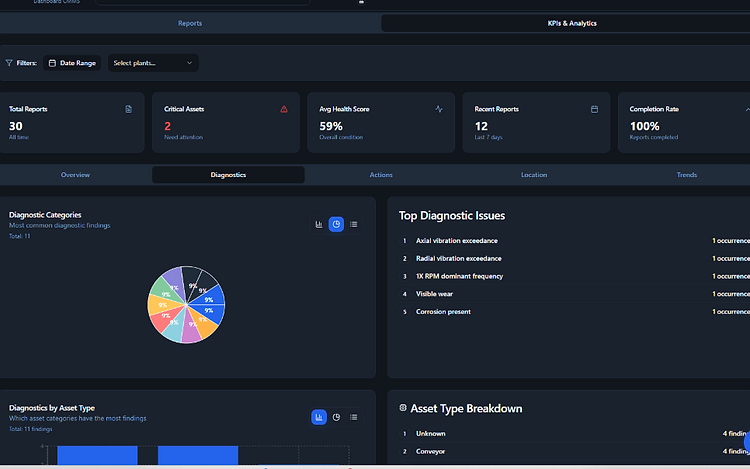Viewport: 750px width, 469px height.
Task: Open the KPIs & Analytics tab
Action: [x=572, y=23]
